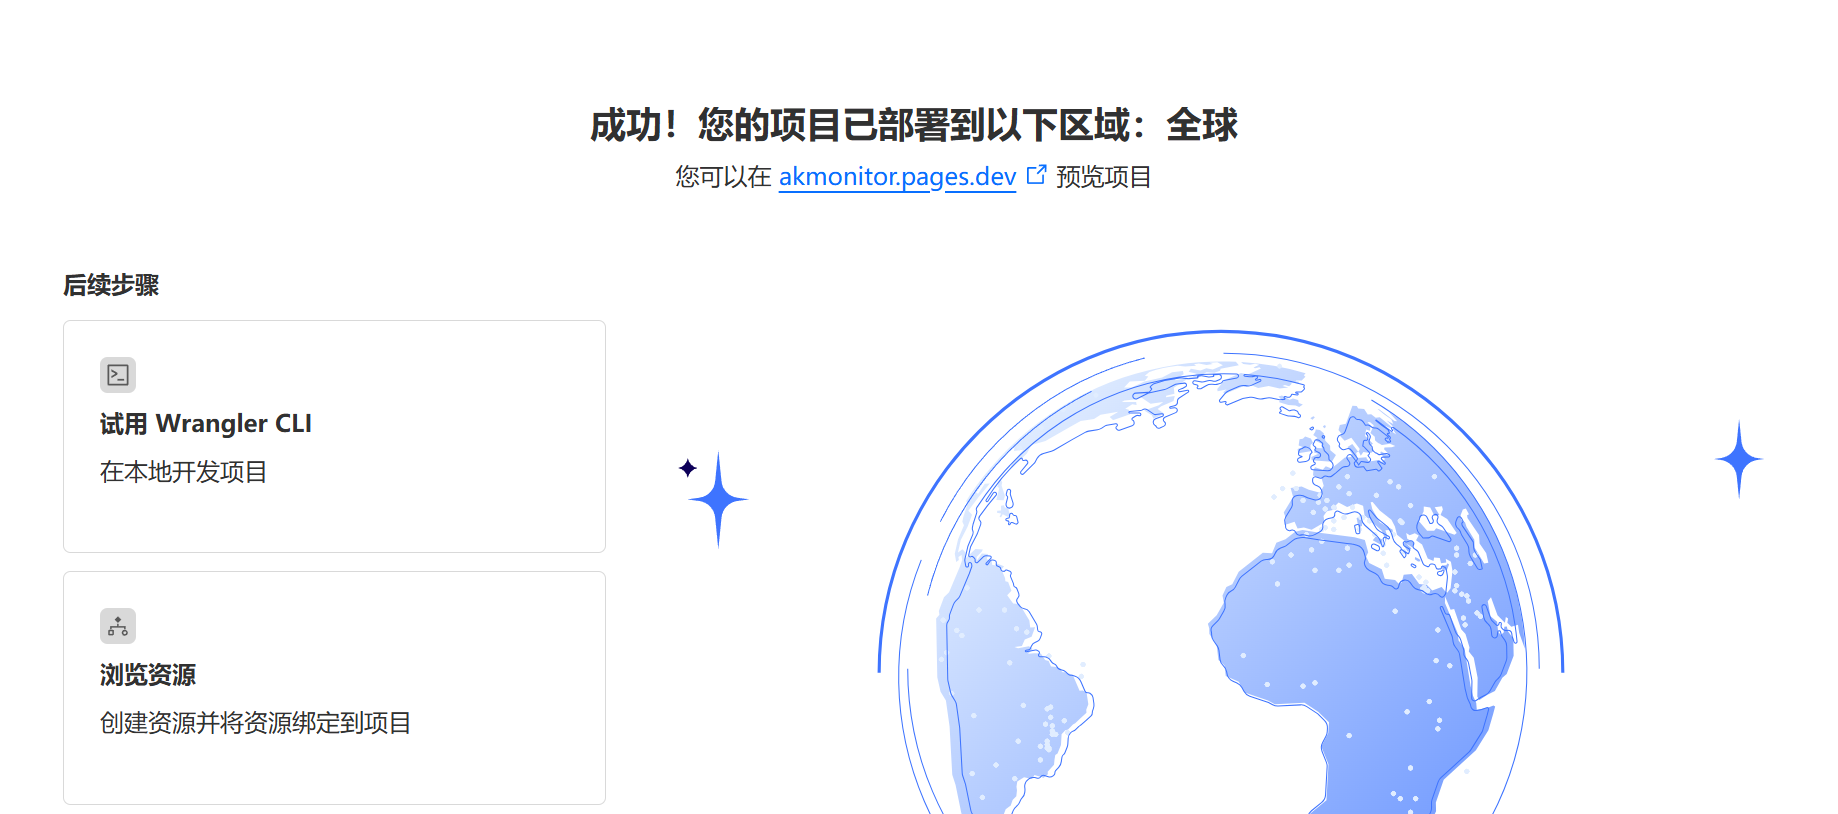
Task: Click the blue sparkle at far right
Action: point(1739,459)
